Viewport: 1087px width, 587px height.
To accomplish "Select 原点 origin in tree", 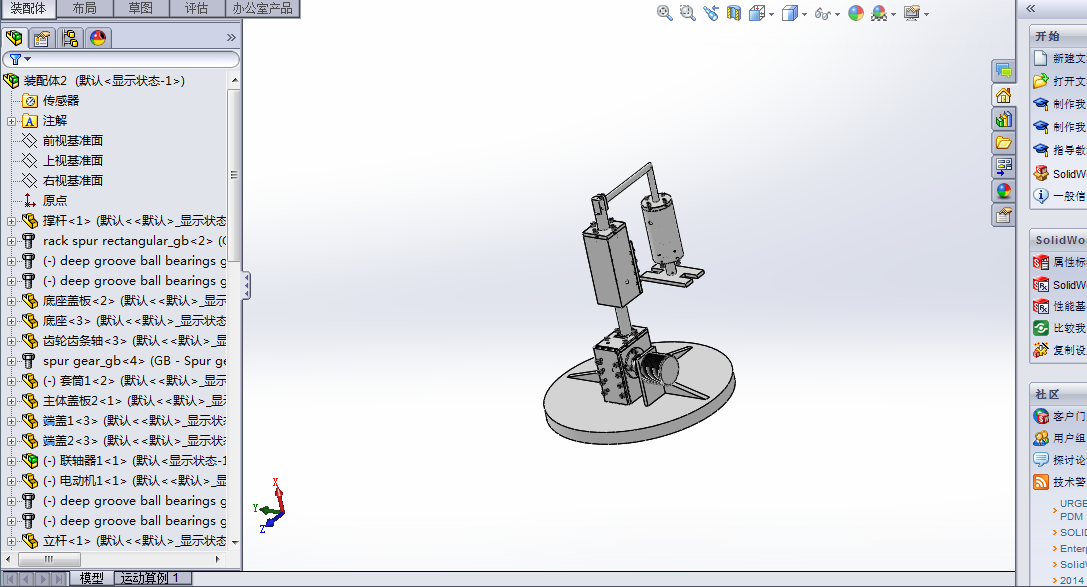I will pos(55,200).
